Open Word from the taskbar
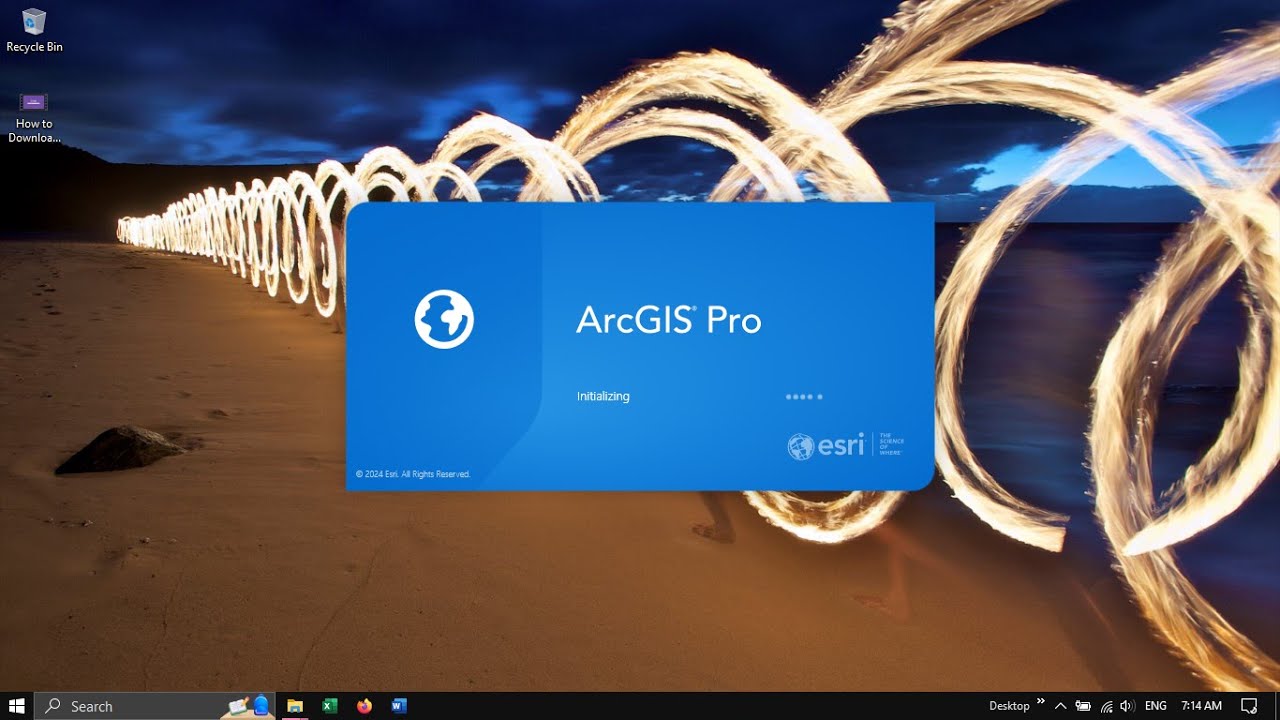 pyautogui.click(x=399, y=706)
